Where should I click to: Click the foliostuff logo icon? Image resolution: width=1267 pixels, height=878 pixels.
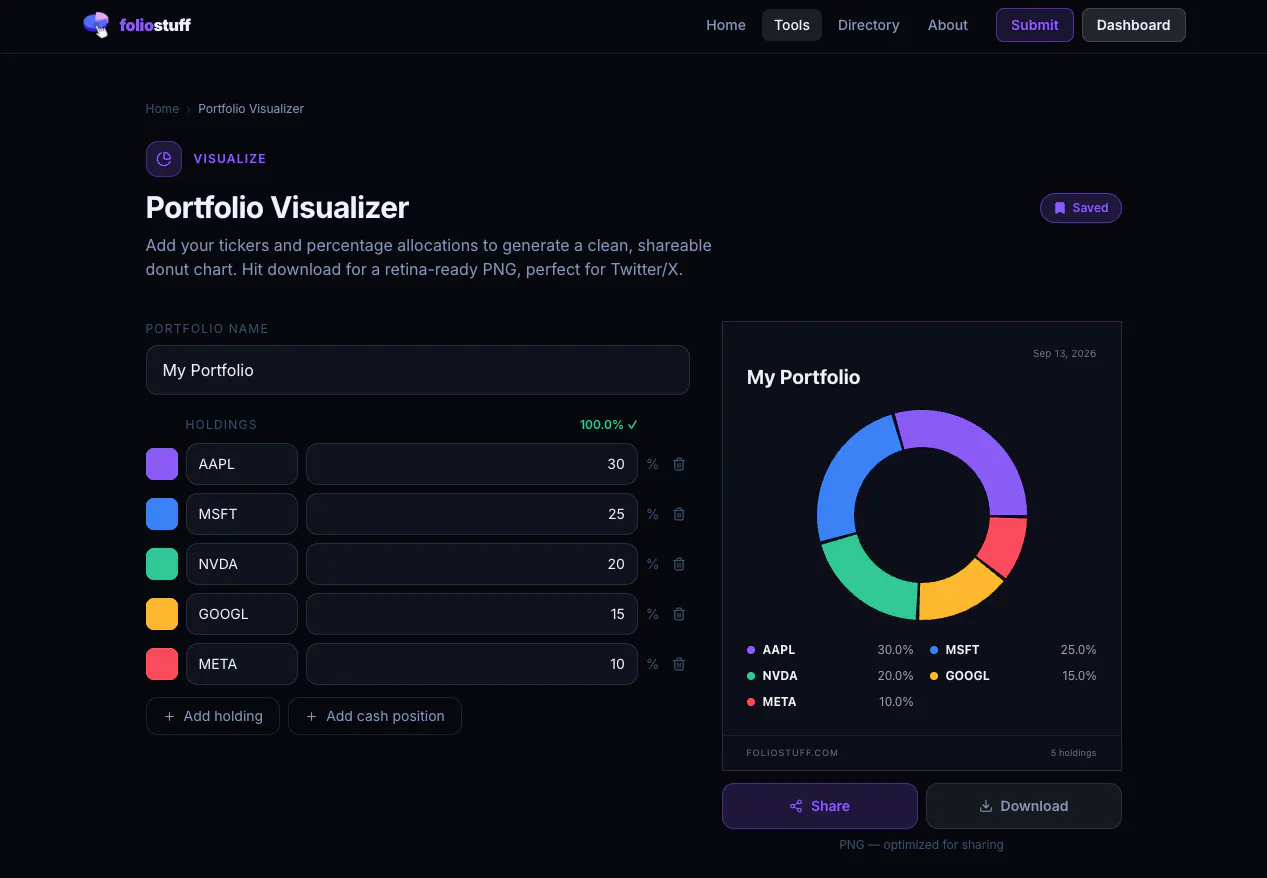97,25
